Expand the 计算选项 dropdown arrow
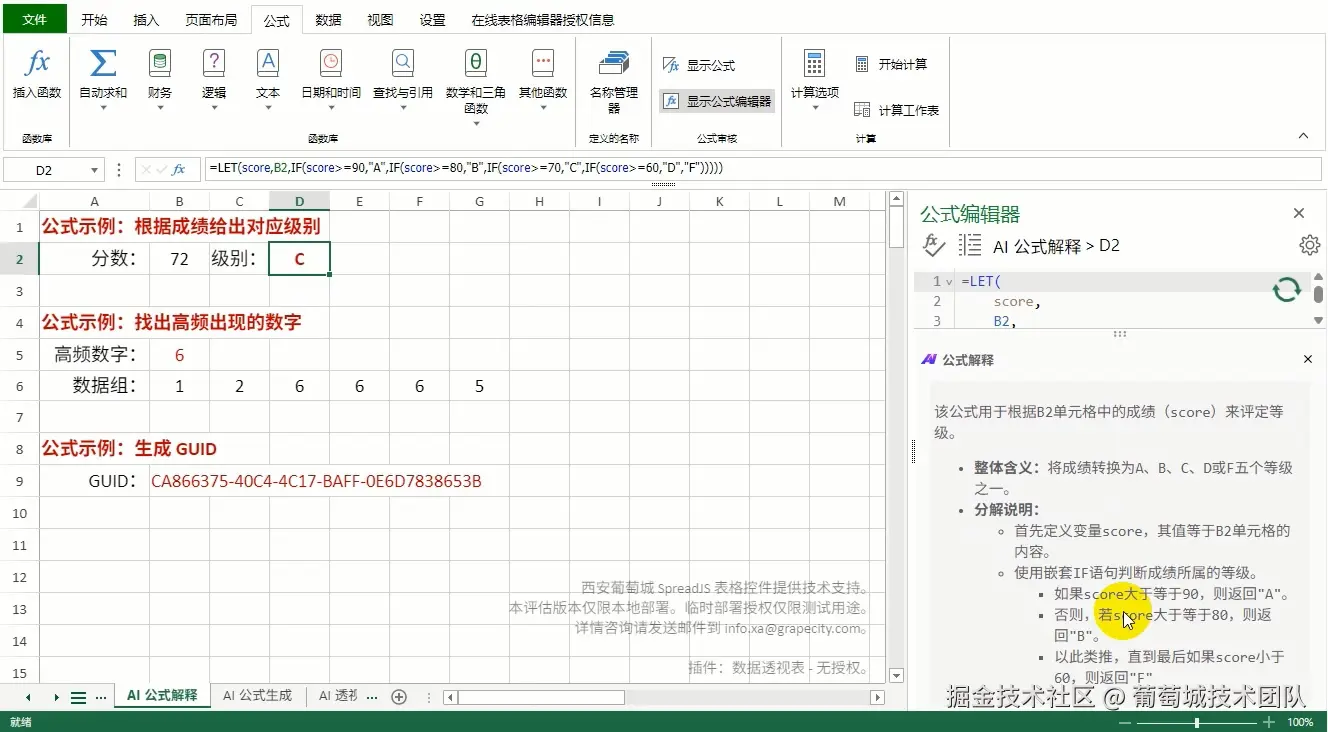Screen dimensions: 1328x732 (x=815, y=108)
